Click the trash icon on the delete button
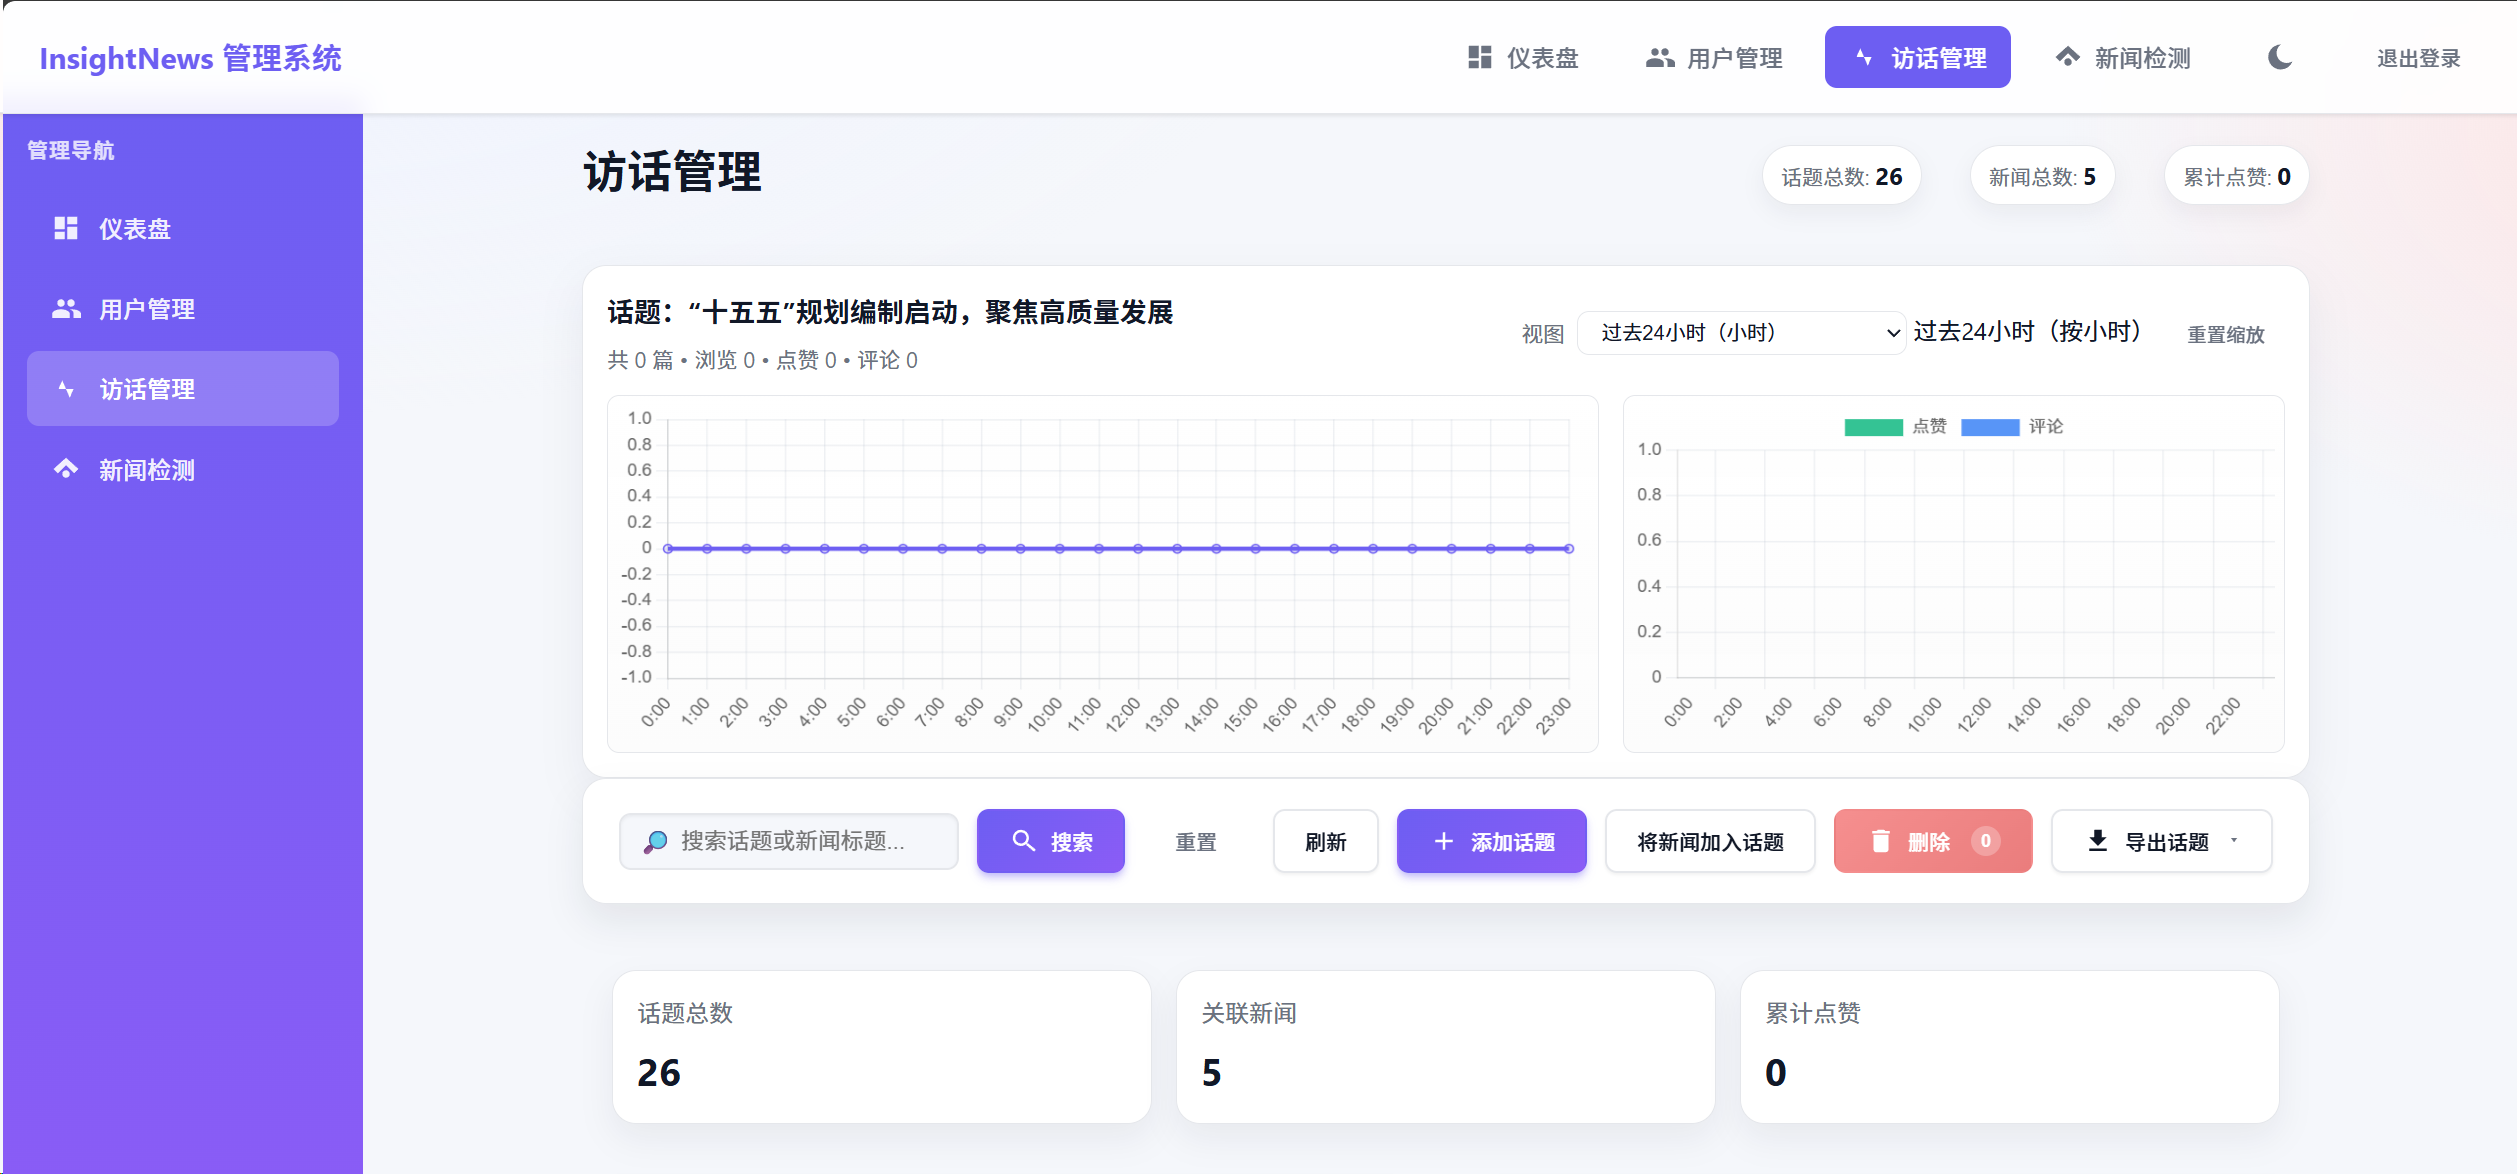2517x1174 pixels. pyautogui.click(x=1880, y=841)
